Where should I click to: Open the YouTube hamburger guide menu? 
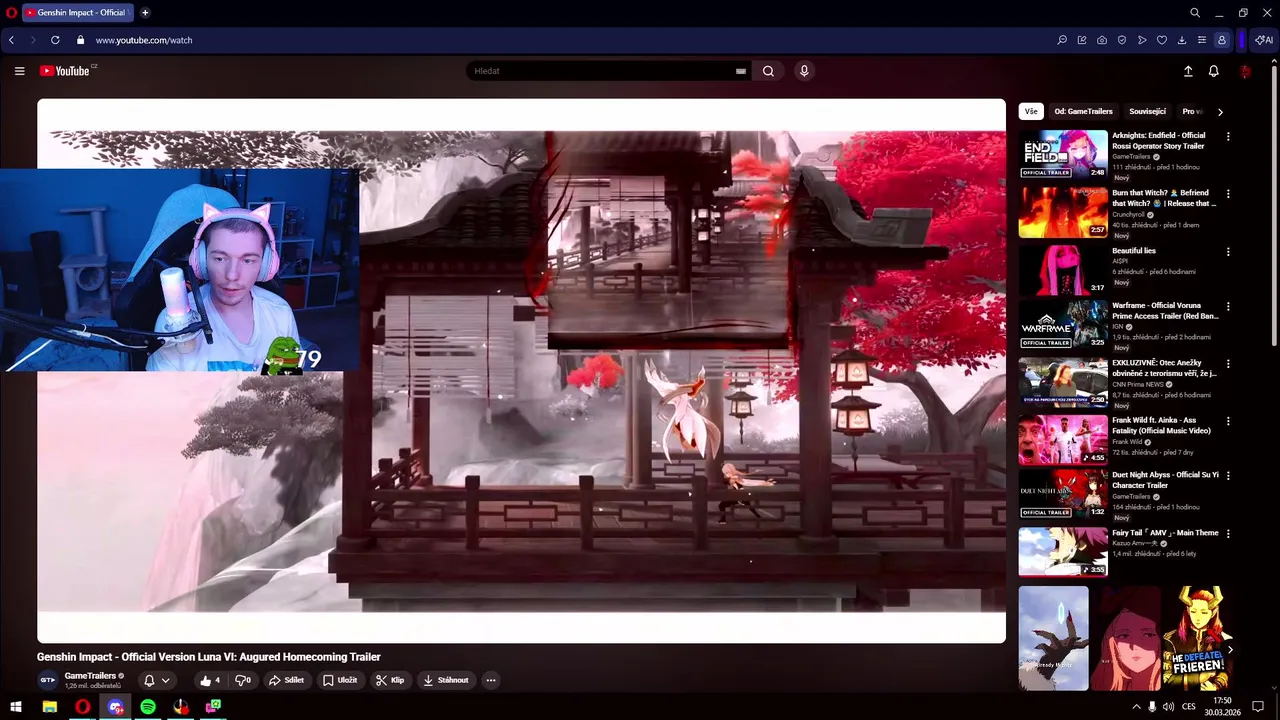19,71
